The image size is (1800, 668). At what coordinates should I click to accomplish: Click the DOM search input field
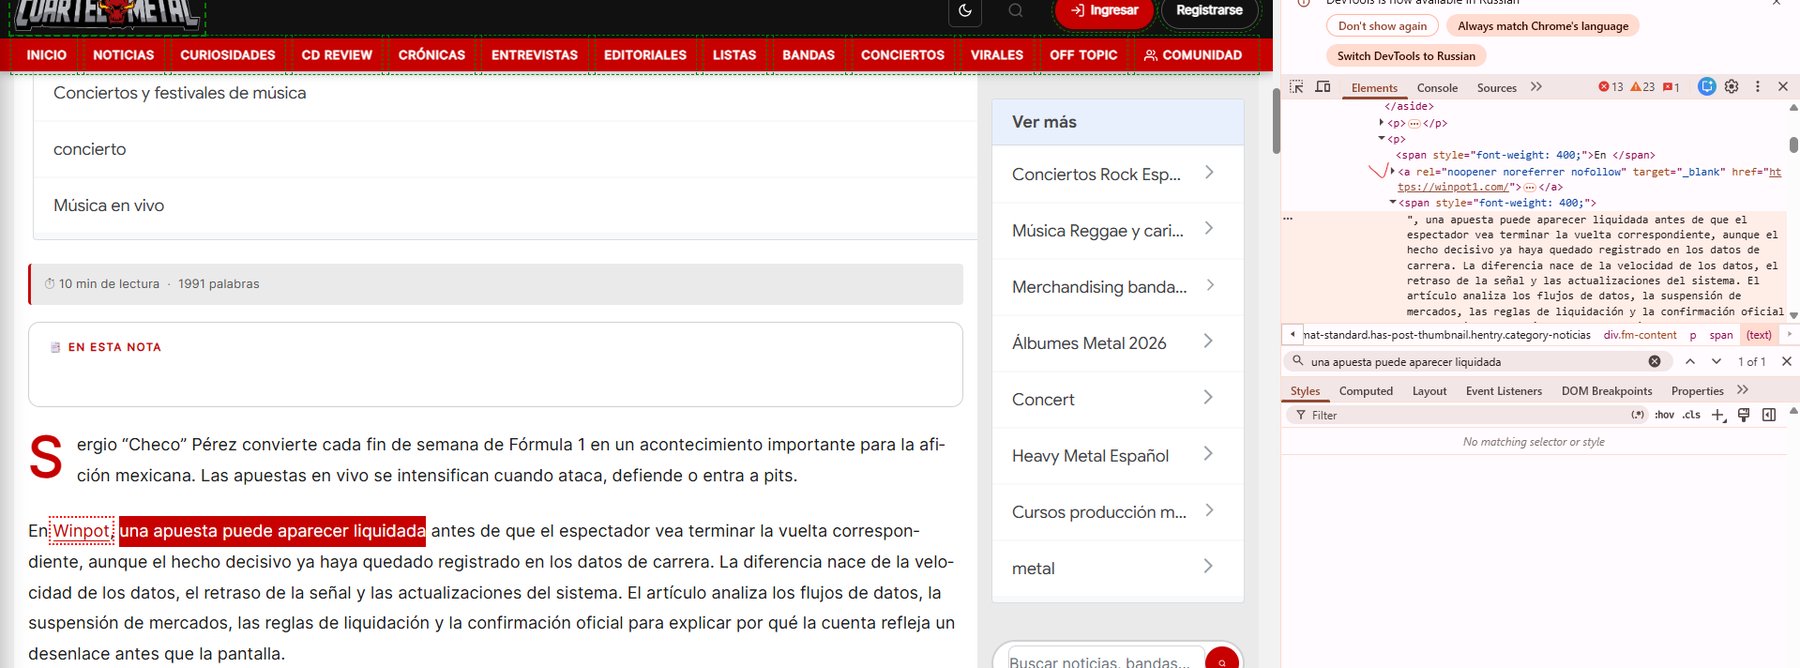tap(1475, 362)
